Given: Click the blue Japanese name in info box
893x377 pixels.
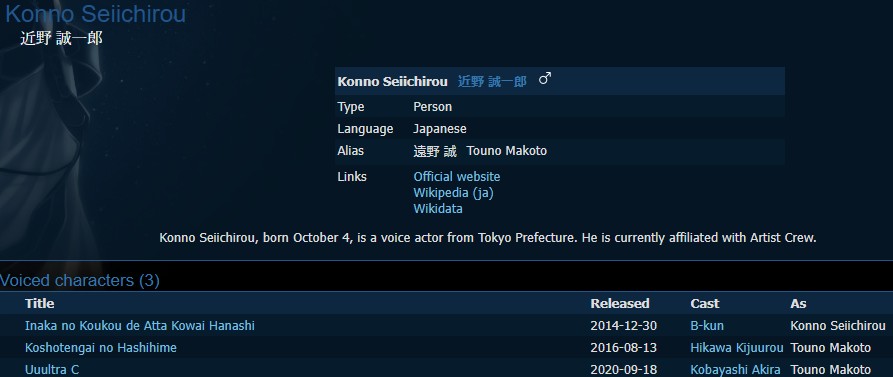Looking at the screenshot, I should click(492, 81).
